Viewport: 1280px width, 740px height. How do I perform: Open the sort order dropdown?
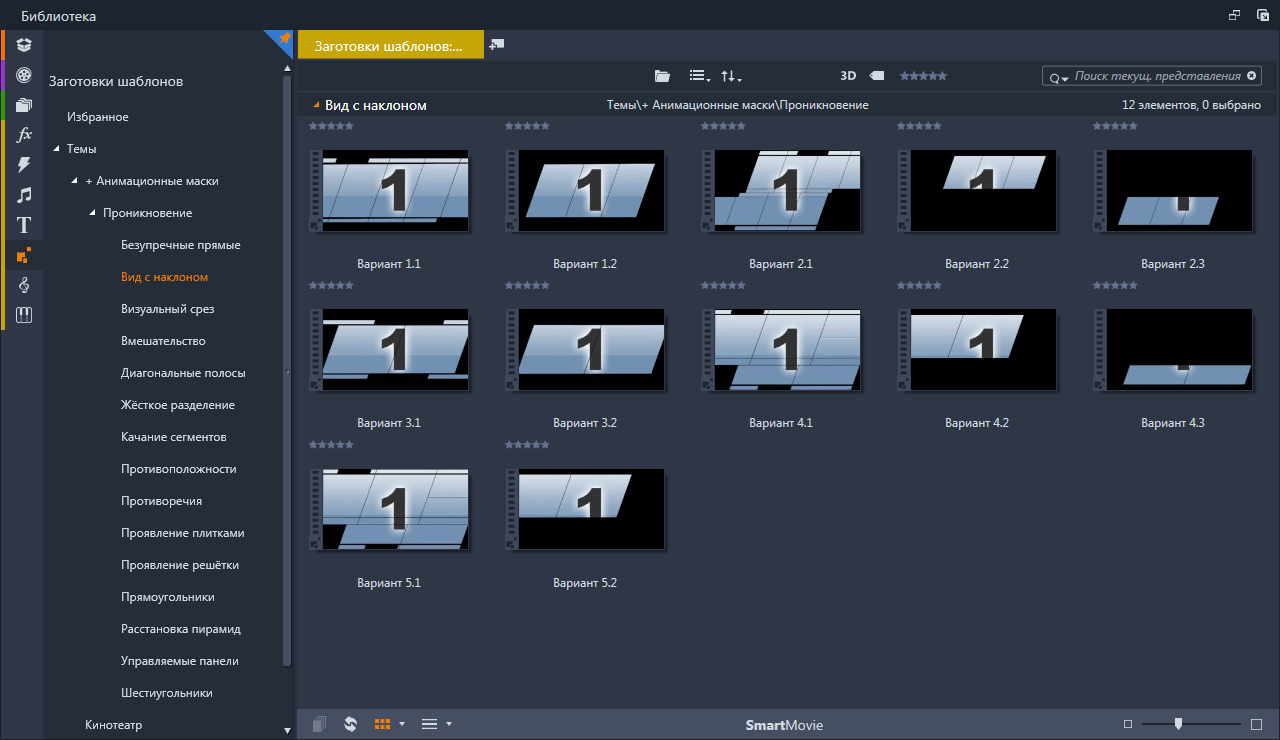(x=732, y=76)
